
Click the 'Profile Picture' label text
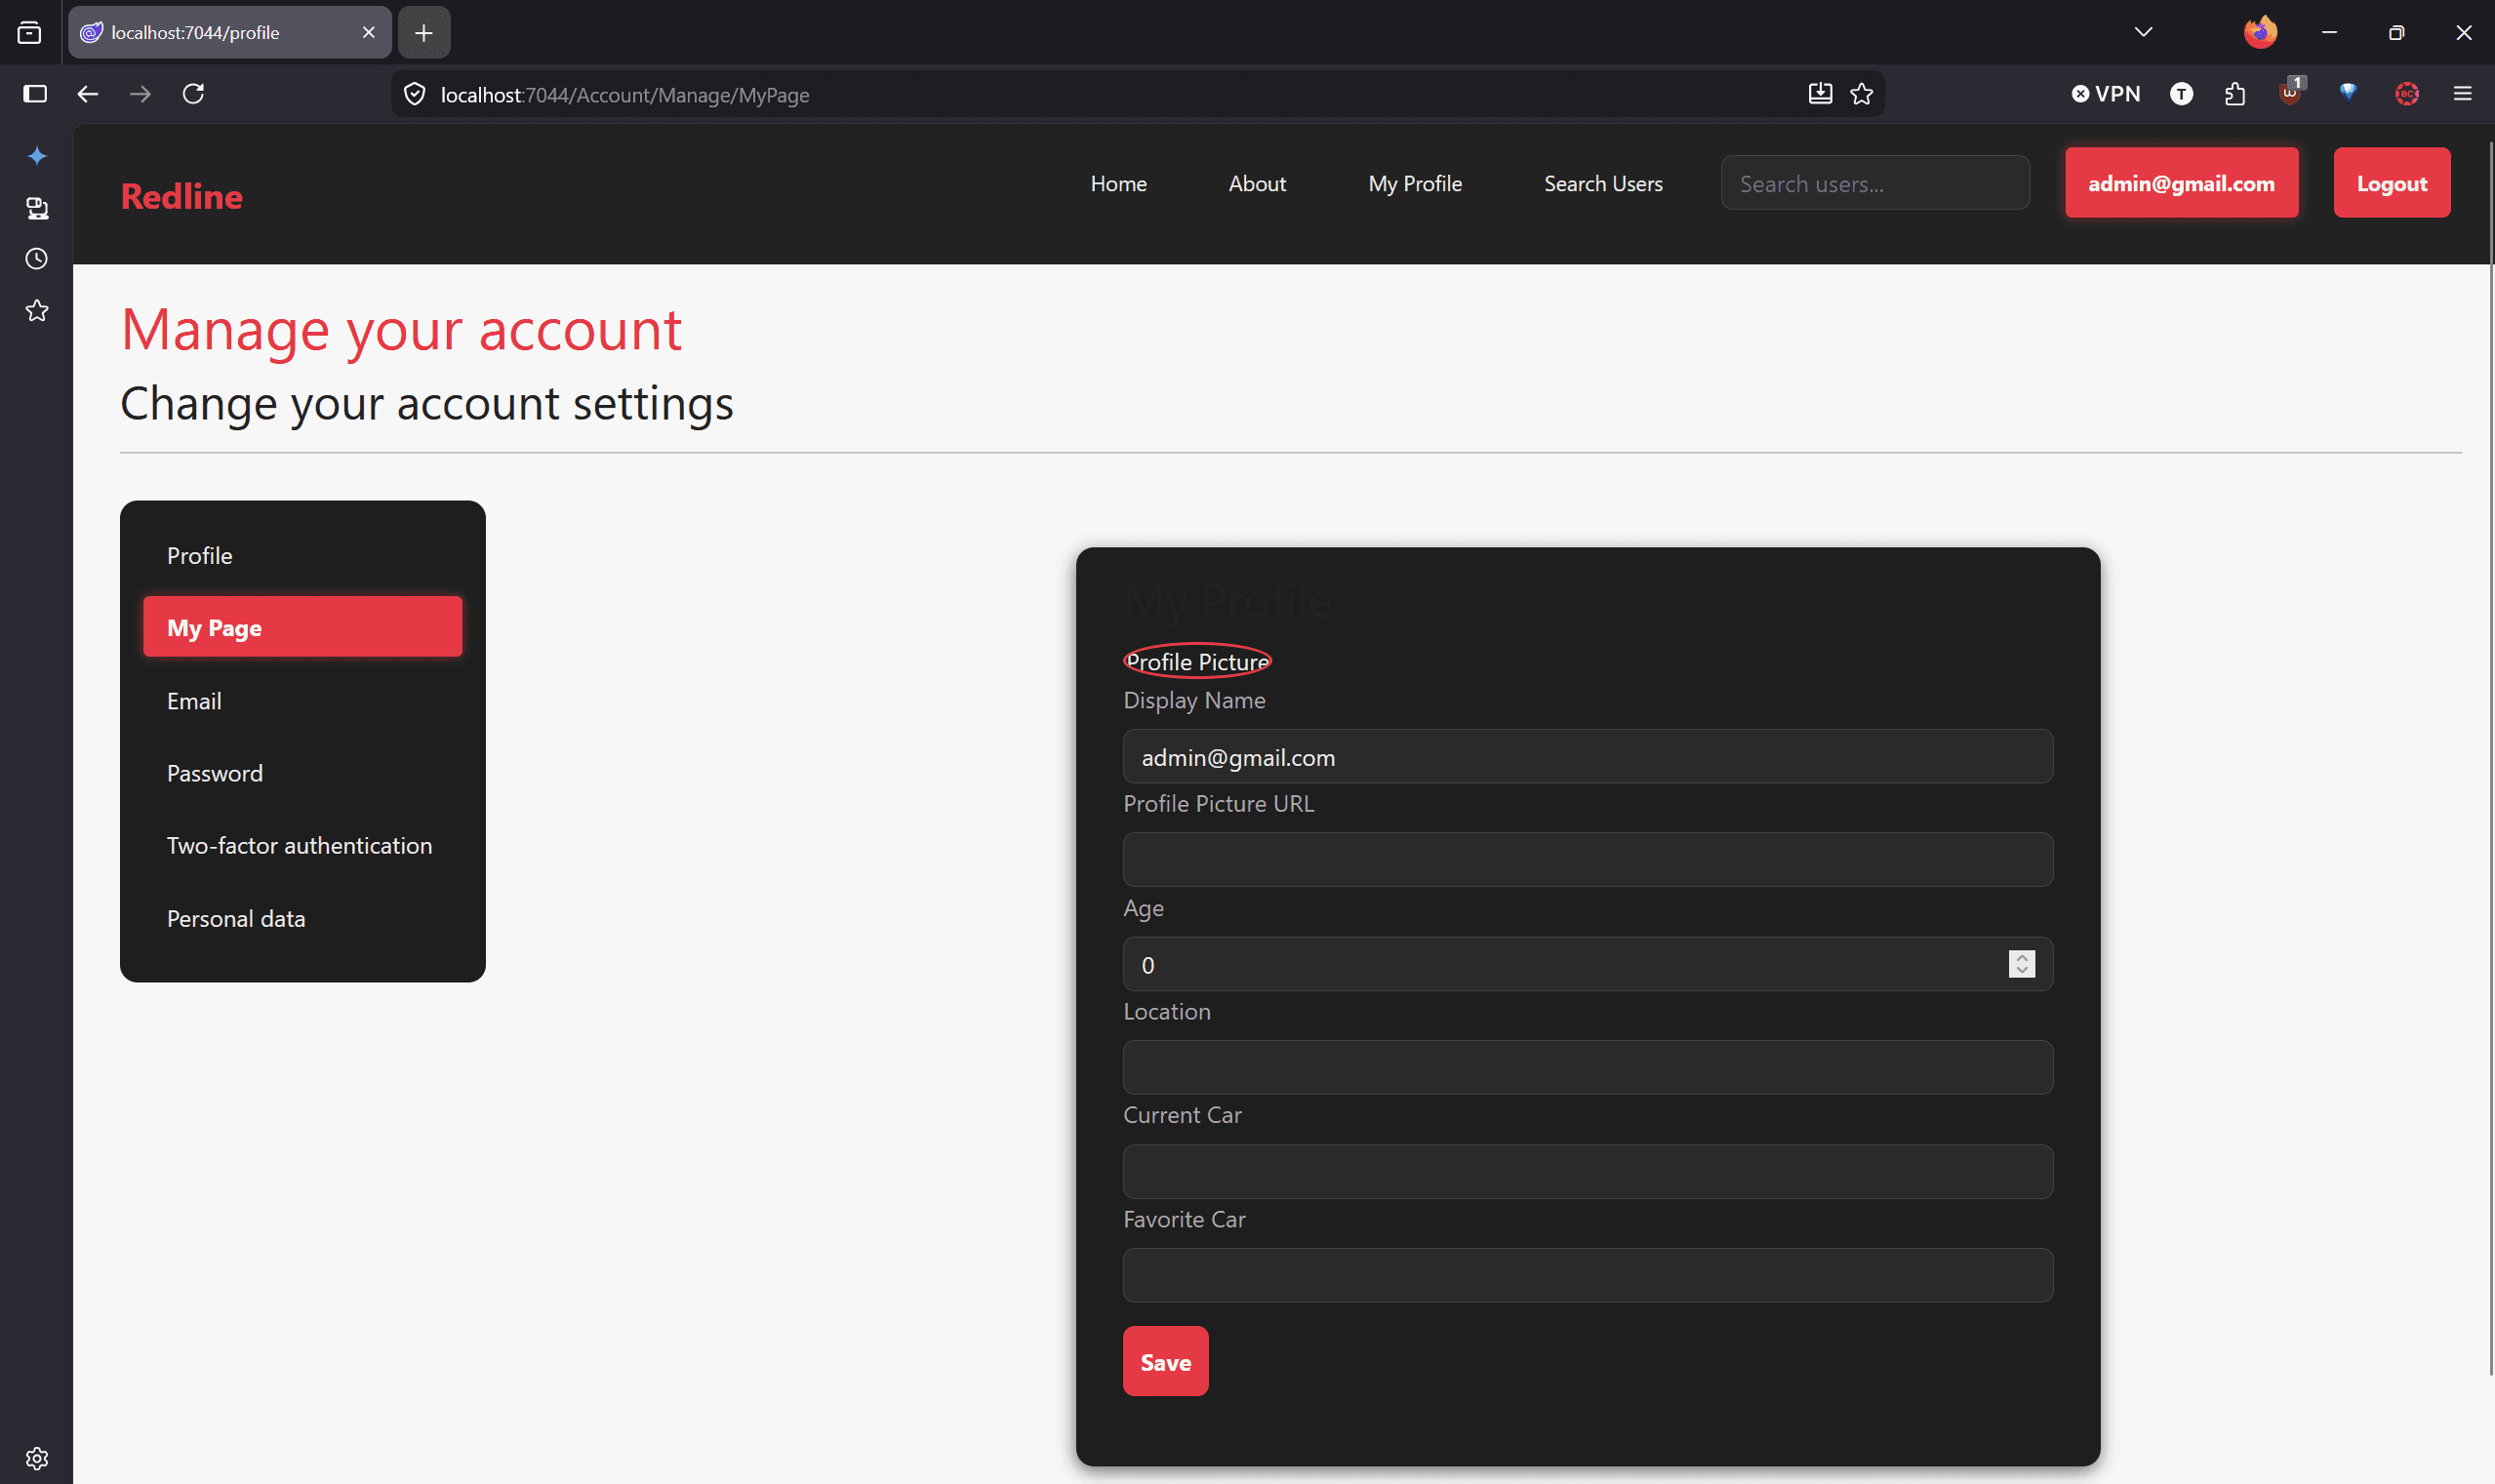coord(1197,661)
